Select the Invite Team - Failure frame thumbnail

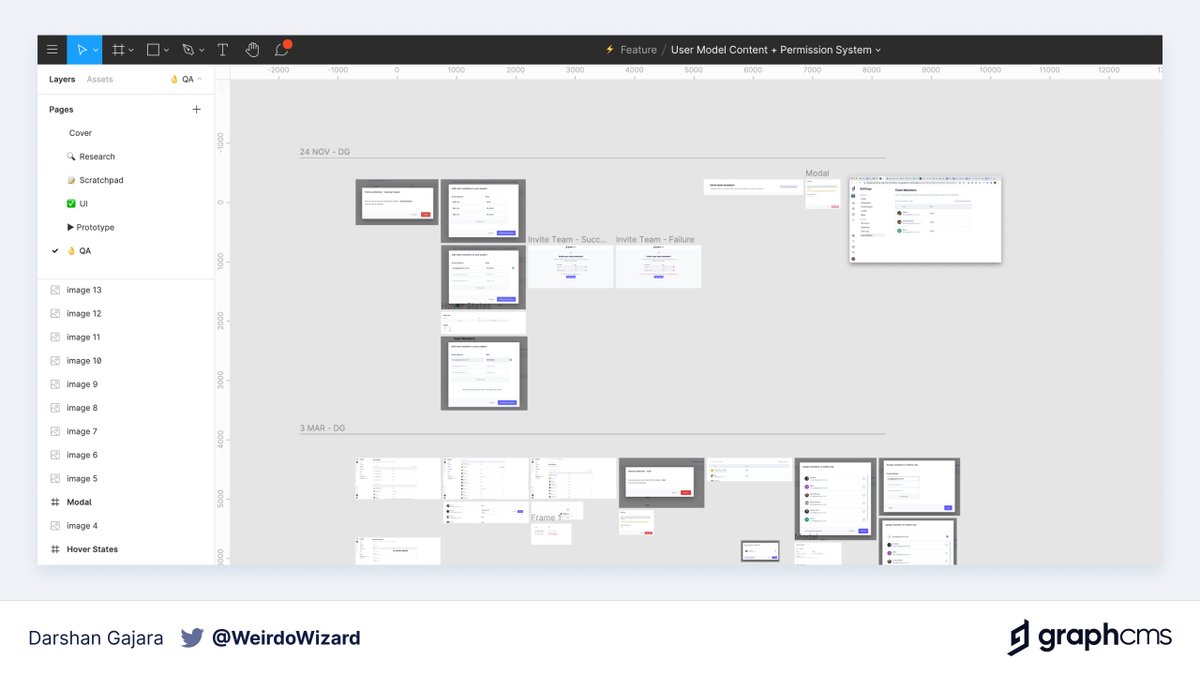658,267
